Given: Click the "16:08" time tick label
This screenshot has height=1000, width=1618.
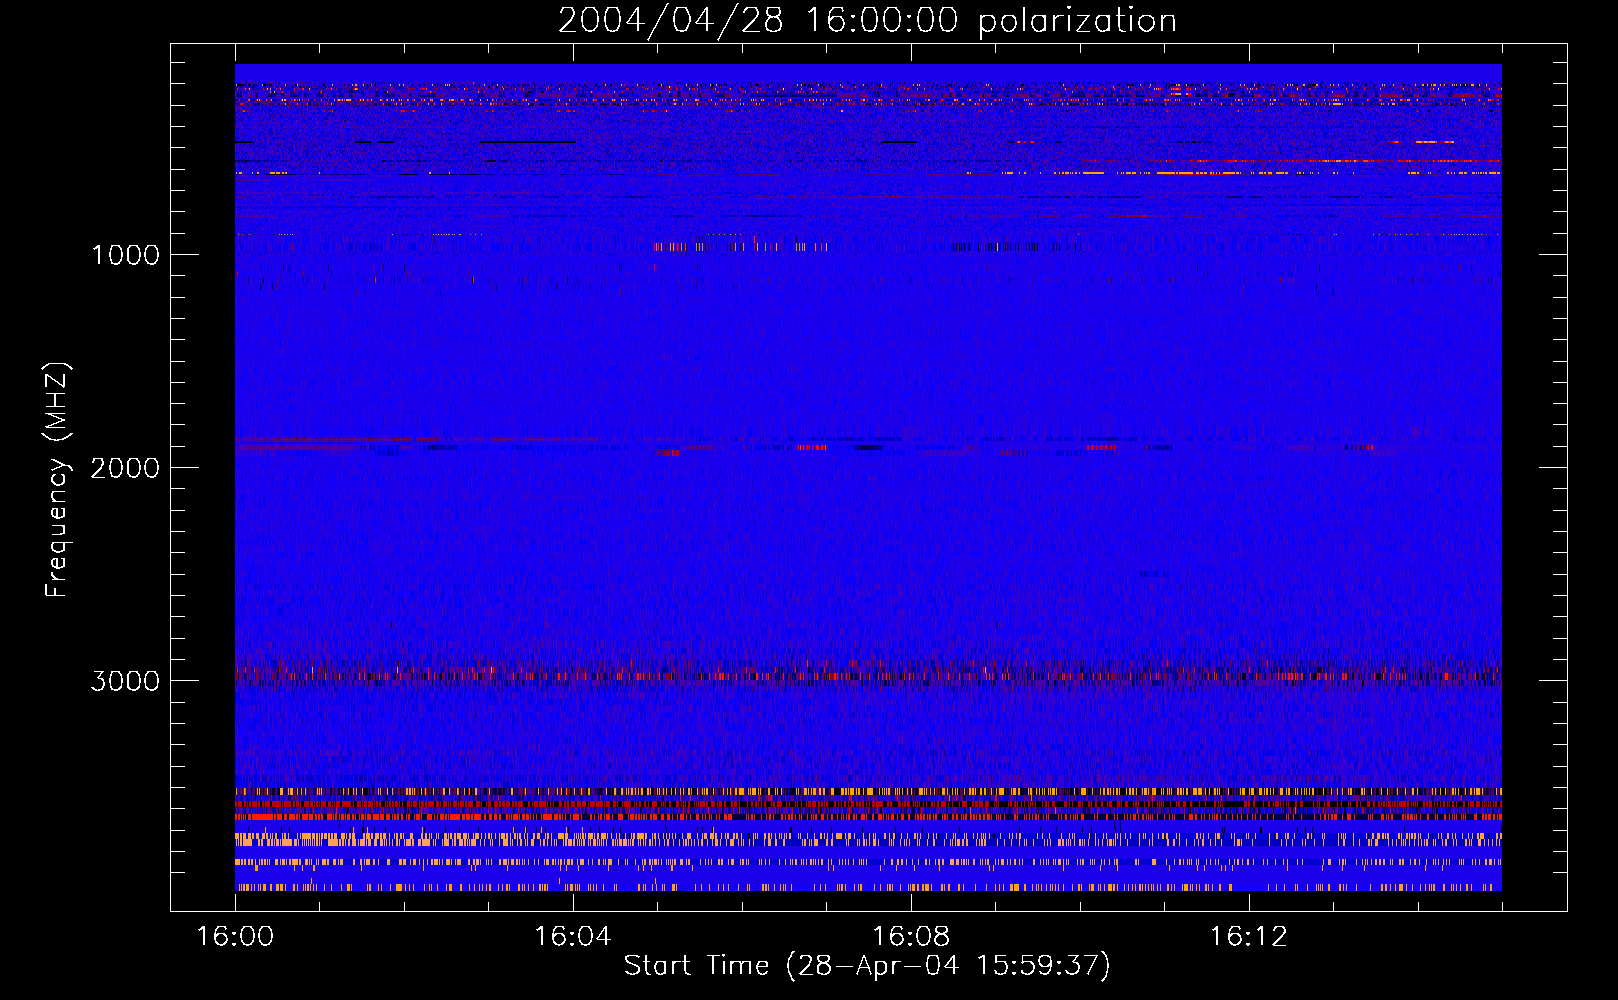Looking at the screenshot, I should (x=910, y=937).
